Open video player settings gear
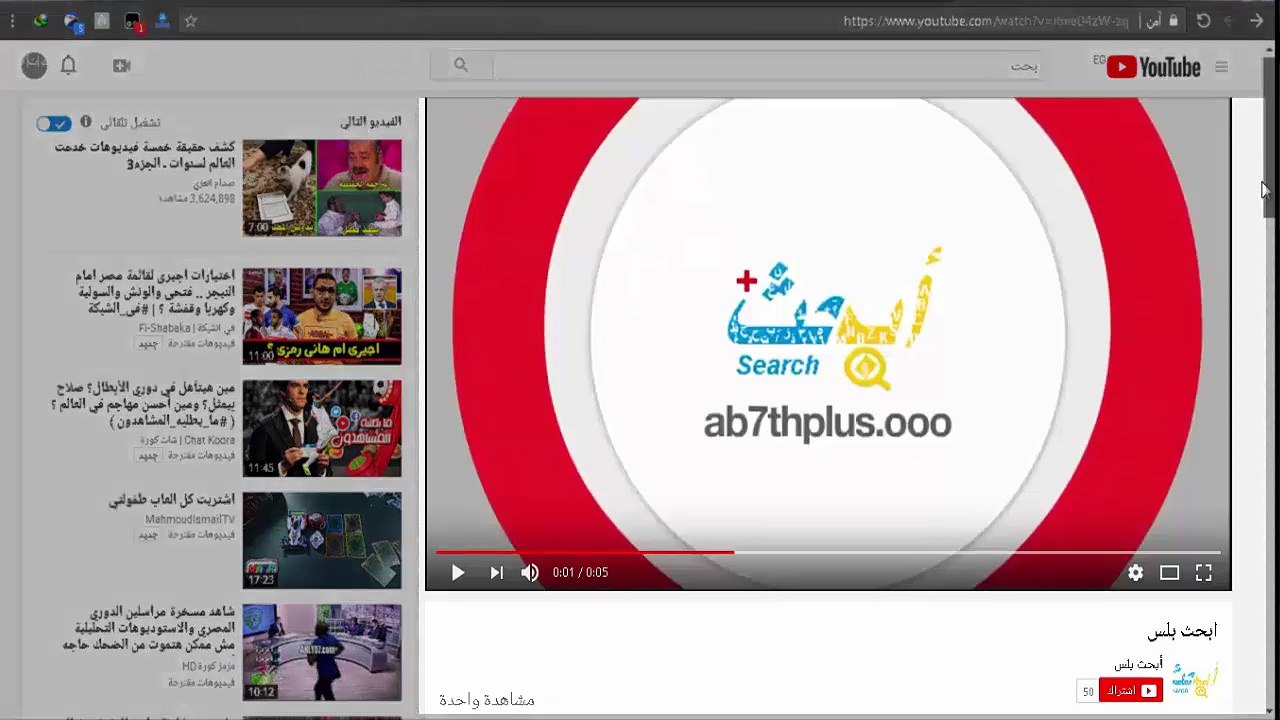 pyautogui.click(x=1135, y=572)
